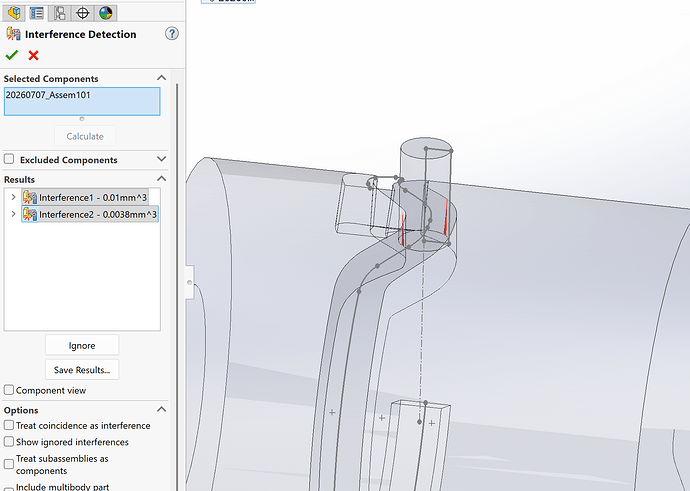Click the Ignore button

(x=82, y=345)
